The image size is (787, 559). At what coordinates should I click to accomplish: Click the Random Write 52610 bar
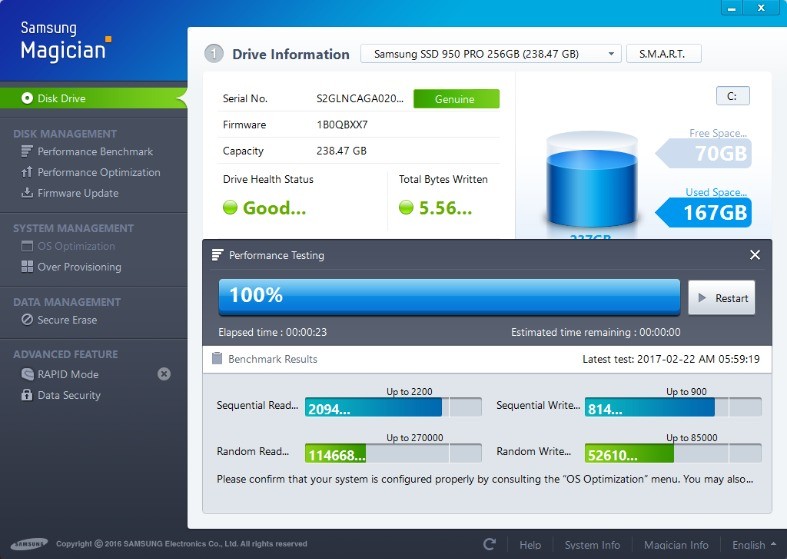(x=673, y=453)
